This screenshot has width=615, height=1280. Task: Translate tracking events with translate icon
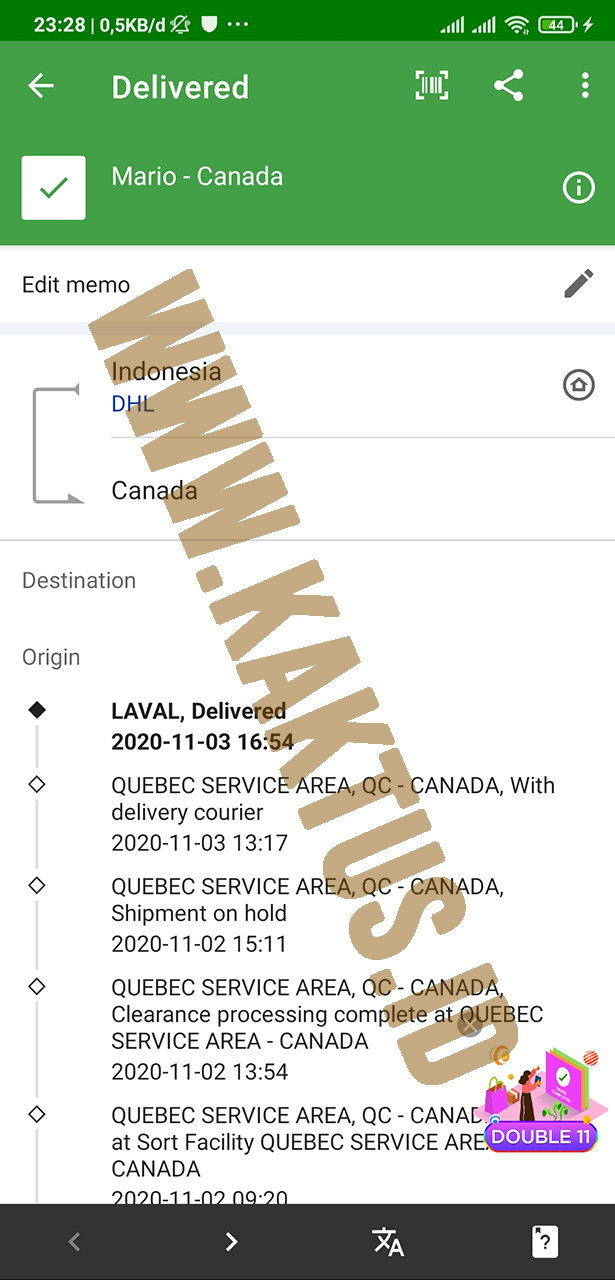click(x=388, y=1242)
